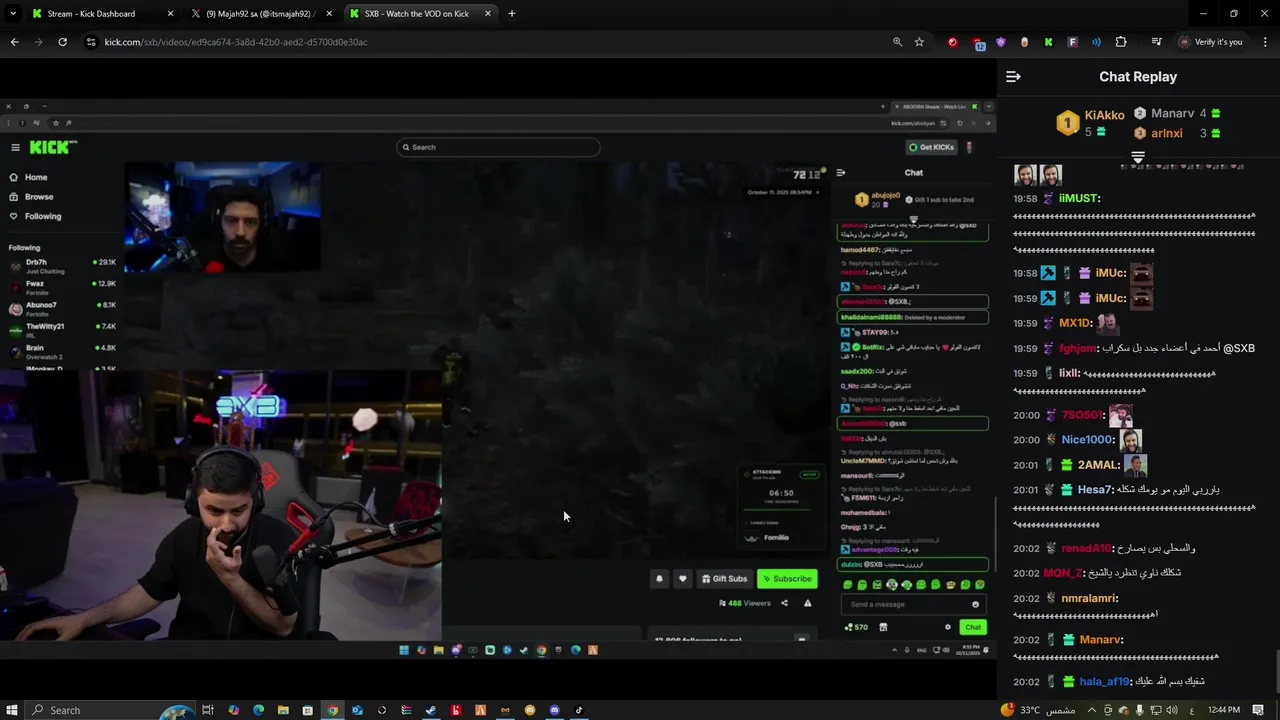This screenshot has height=720, width=1280.
Task: Open lixll's chat username
Action: 1070,374
